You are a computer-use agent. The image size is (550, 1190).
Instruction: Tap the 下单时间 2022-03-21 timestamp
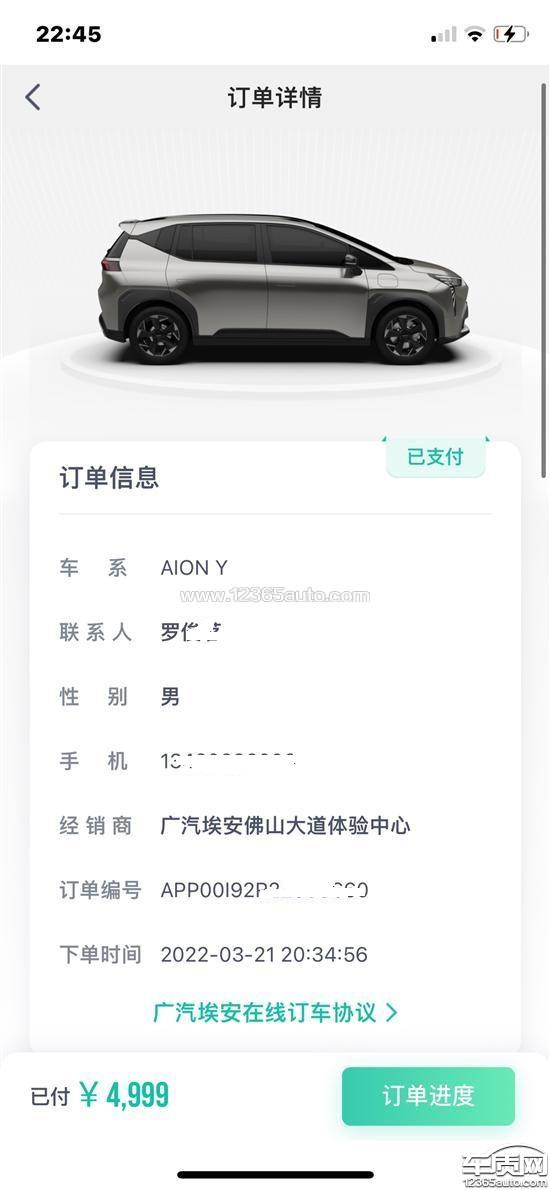click(264, 955)
